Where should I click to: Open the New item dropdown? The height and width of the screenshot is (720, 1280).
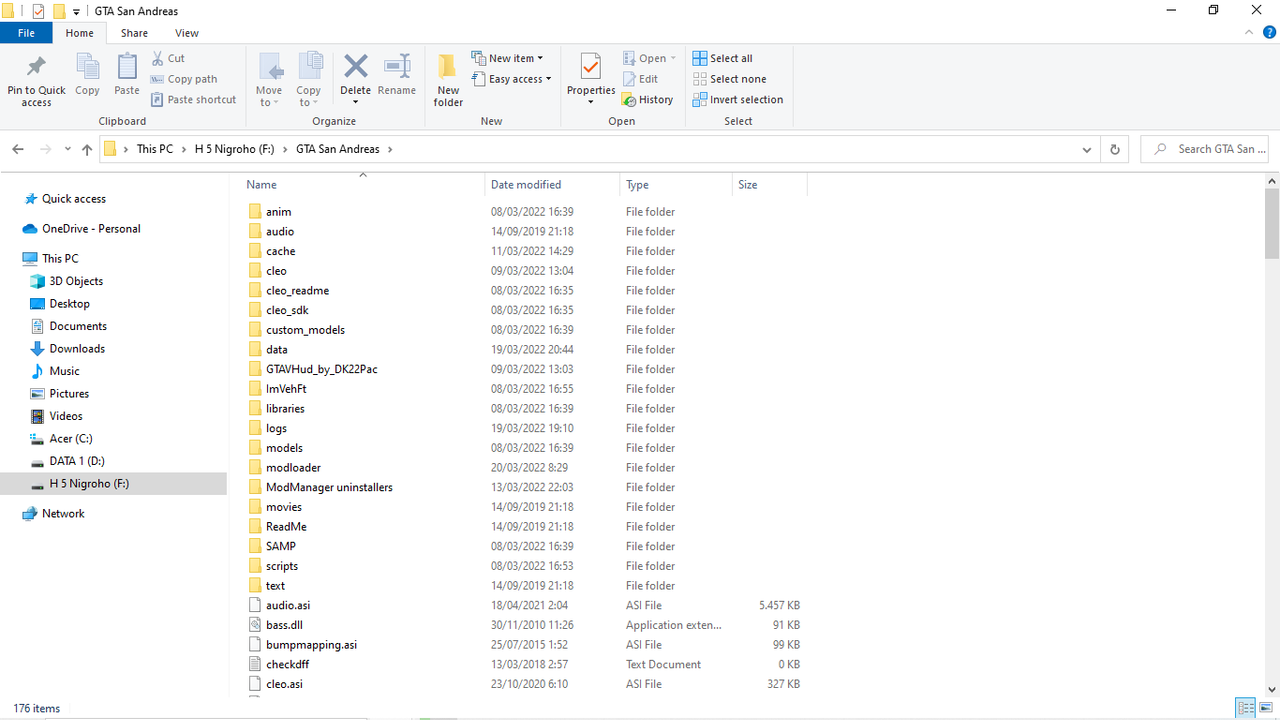coord(508,58)
